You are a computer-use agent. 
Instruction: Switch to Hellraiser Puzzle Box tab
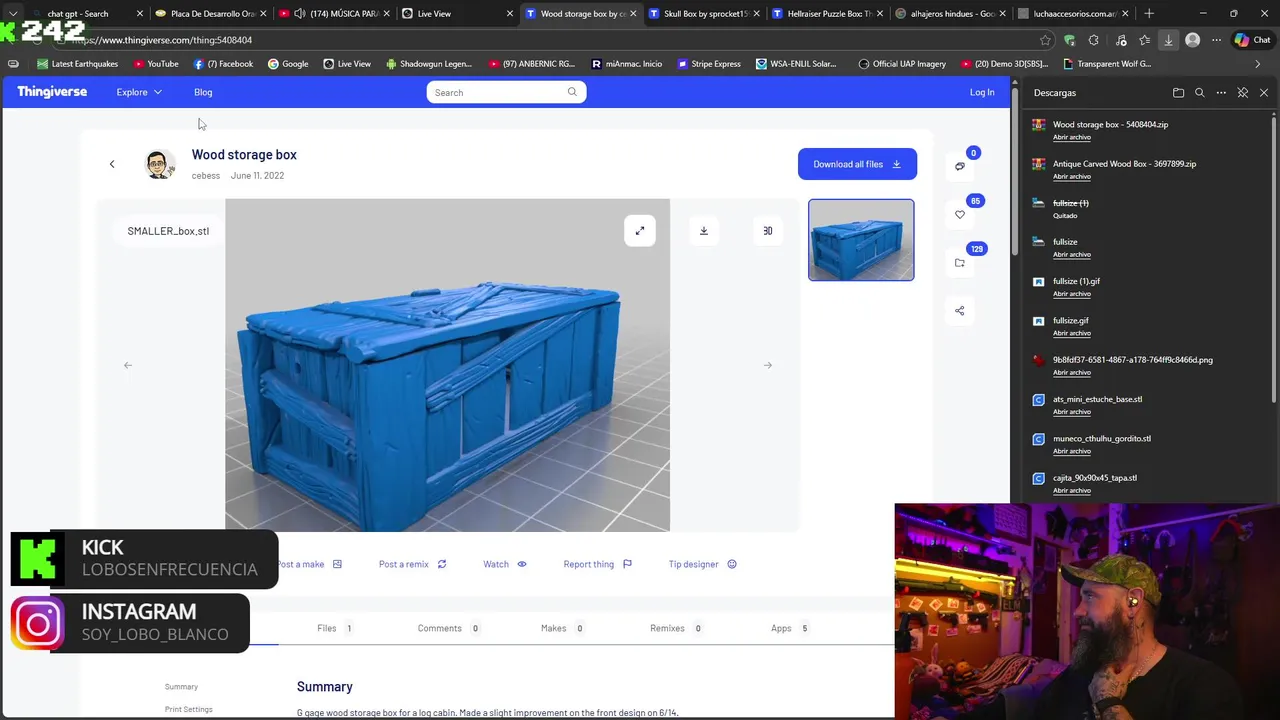point(826,14)
